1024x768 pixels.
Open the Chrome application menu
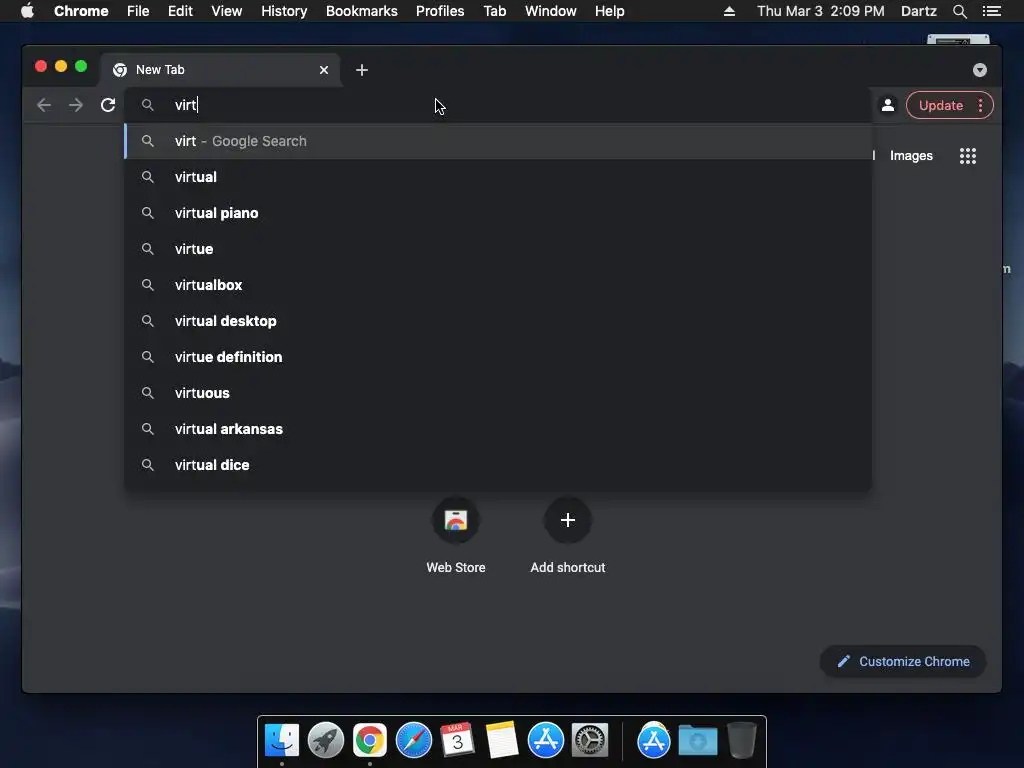[81, 11]
